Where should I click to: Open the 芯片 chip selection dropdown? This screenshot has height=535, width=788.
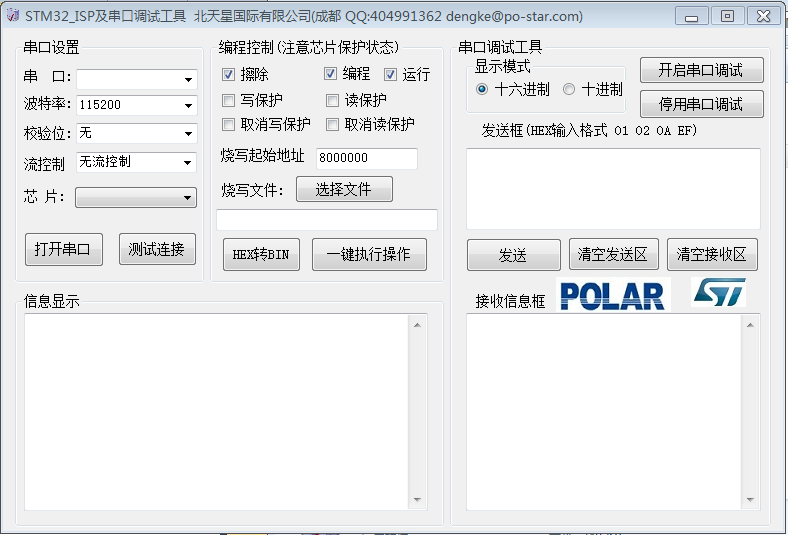pos(136,197)
